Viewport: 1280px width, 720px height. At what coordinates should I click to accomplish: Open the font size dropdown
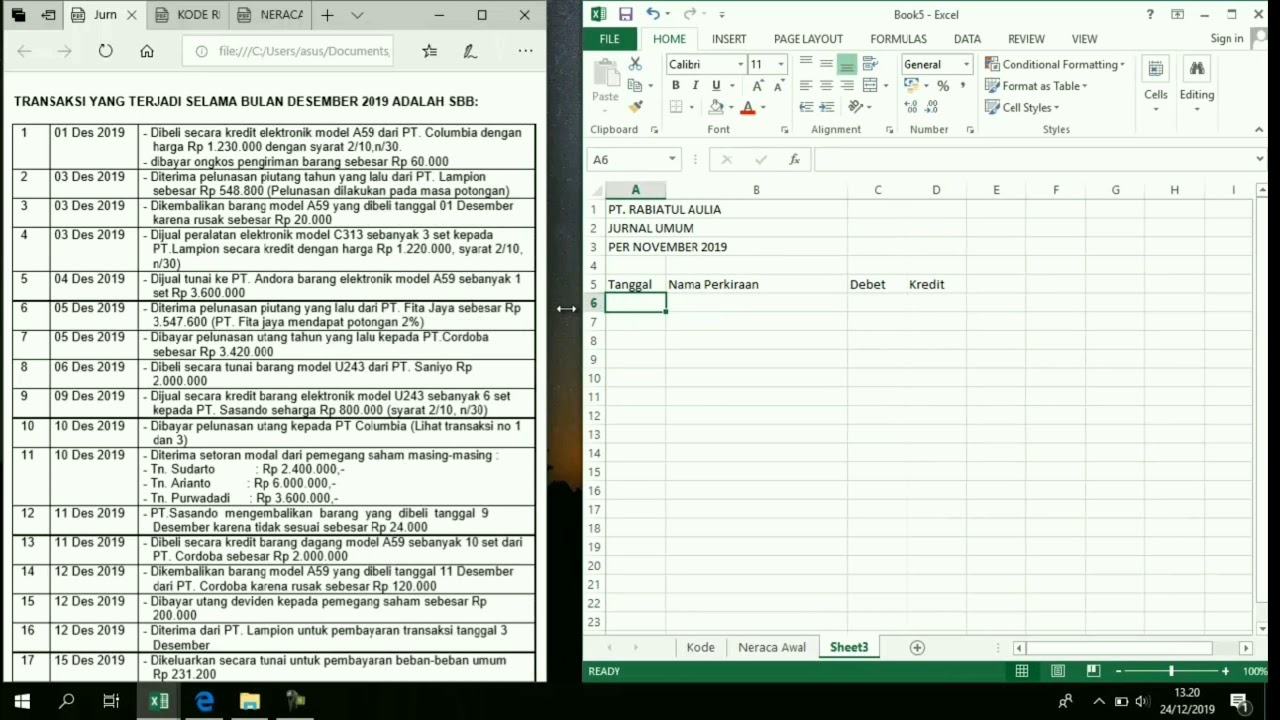point(781,64)
